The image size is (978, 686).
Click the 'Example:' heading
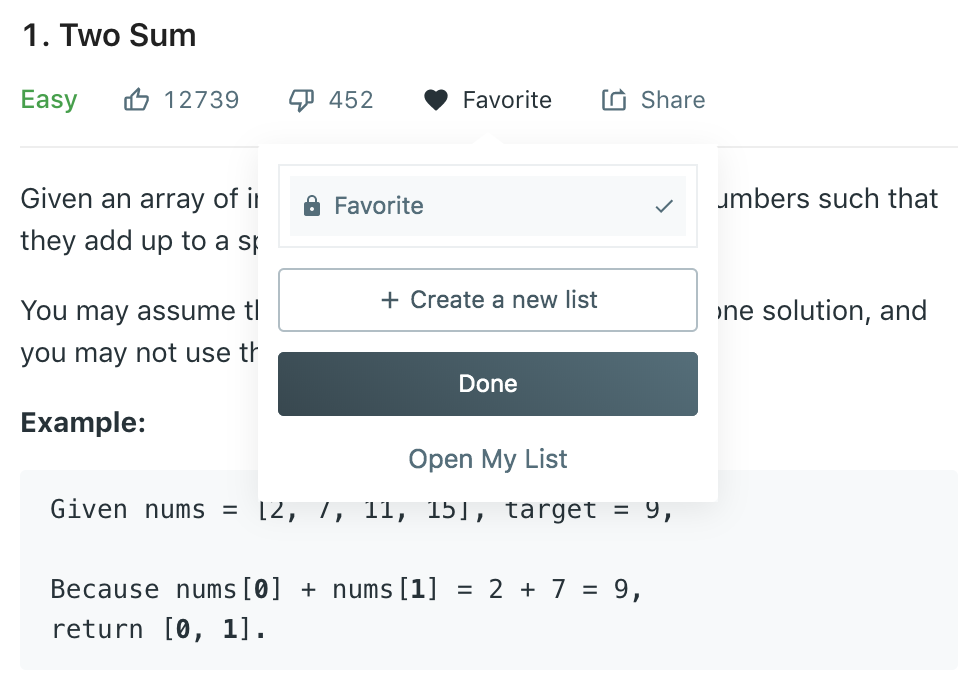coord(83,422)
